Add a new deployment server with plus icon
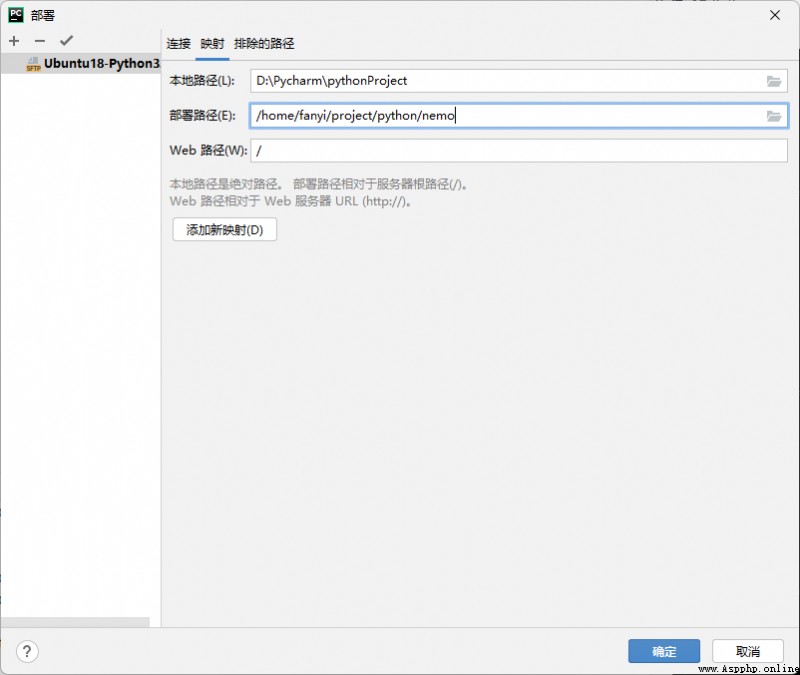 point(14,41)
